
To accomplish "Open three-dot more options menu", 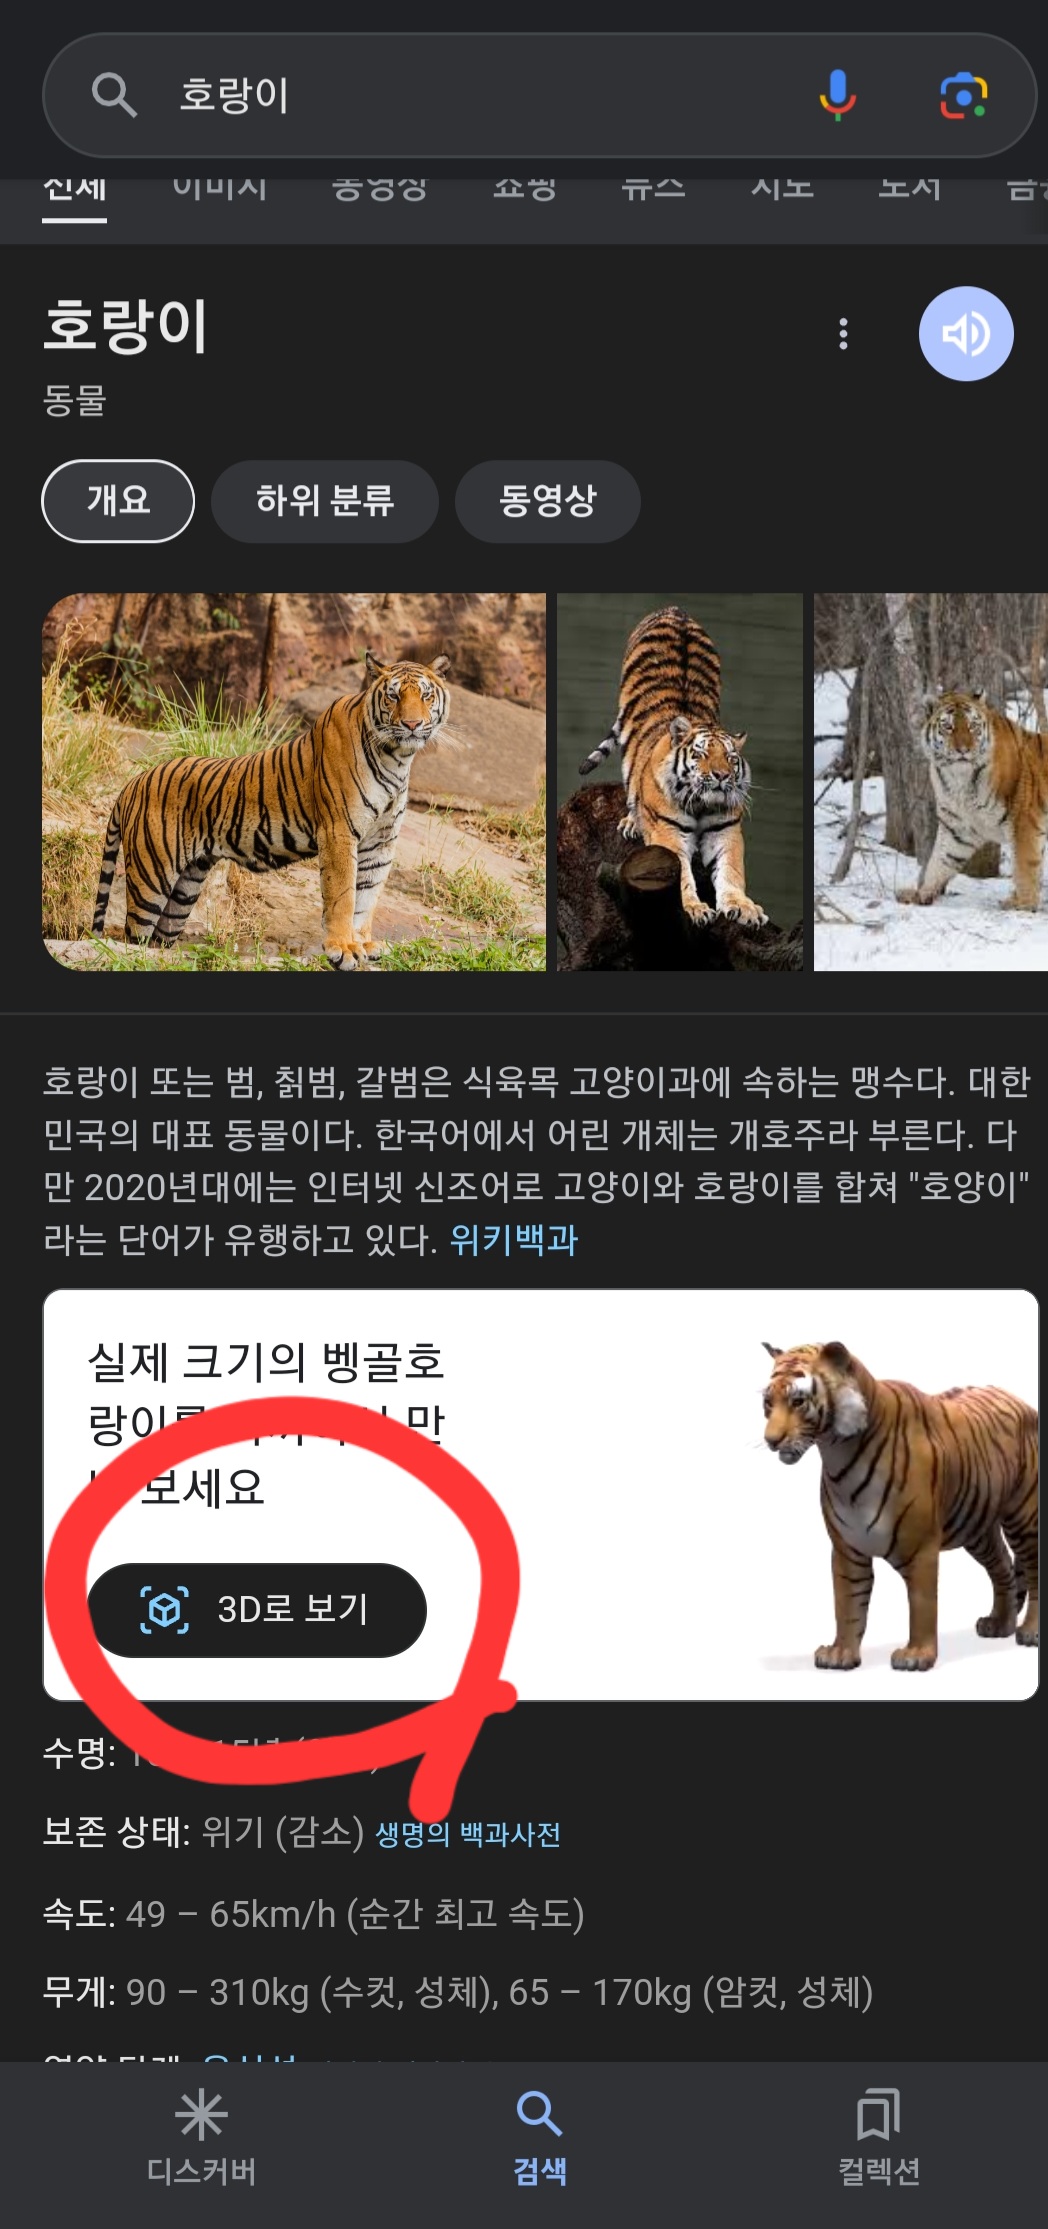I will (x=843, y=334).
